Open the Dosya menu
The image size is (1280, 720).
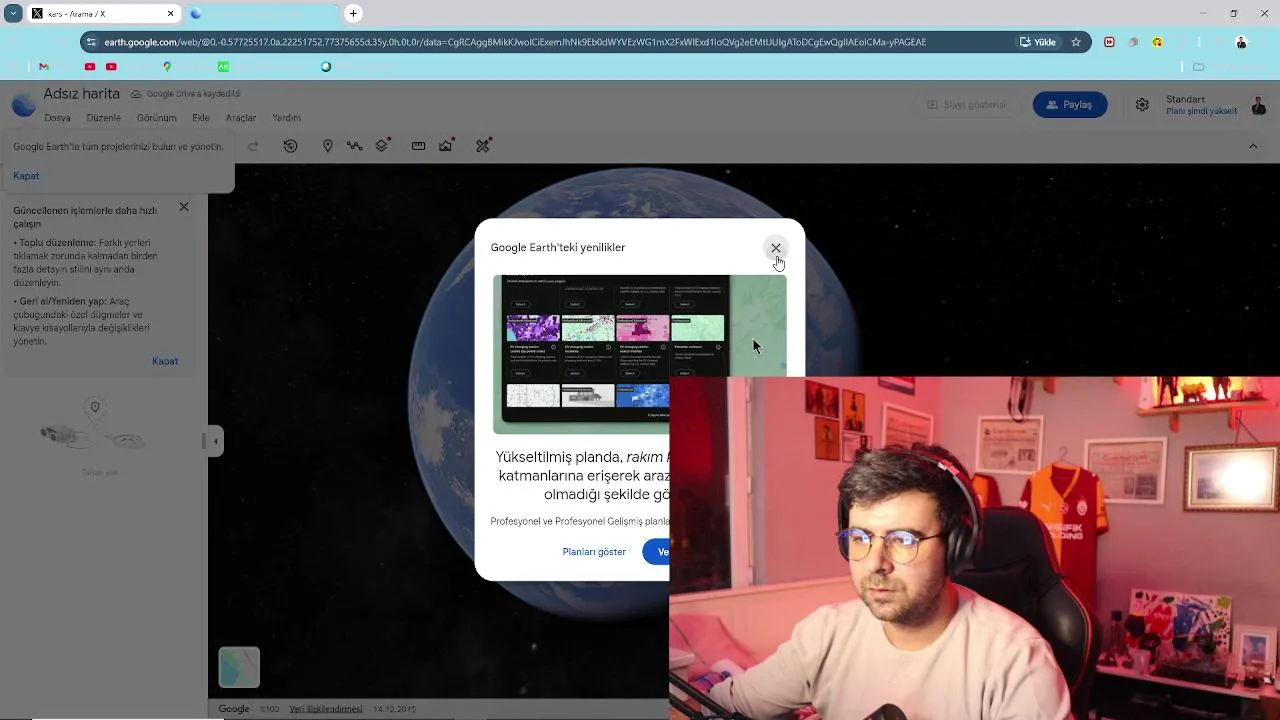pyautogui.click(x=57, y=118)
